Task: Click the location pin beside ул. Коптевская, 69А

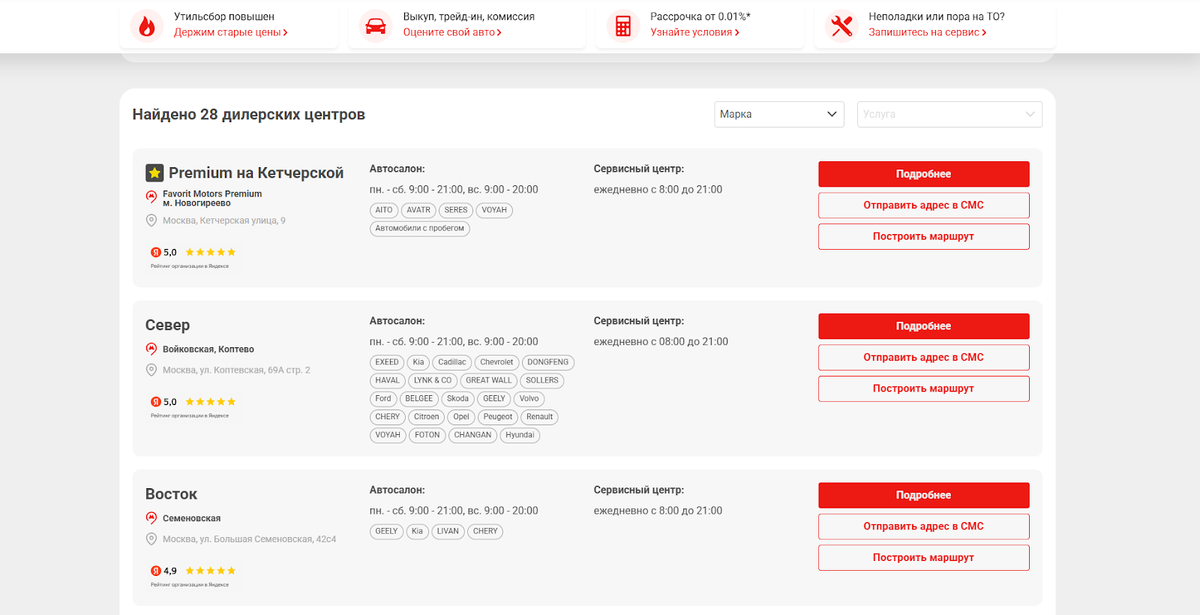Action: [x=152, y=370]
